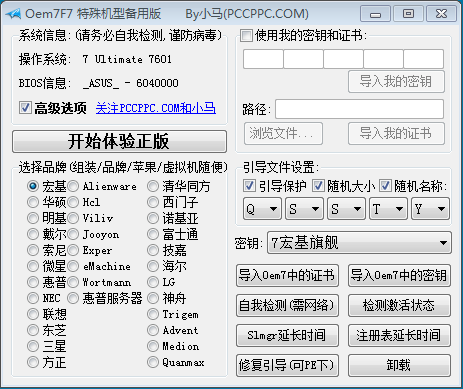Click 导入Oem7中的证书 button

287,275
